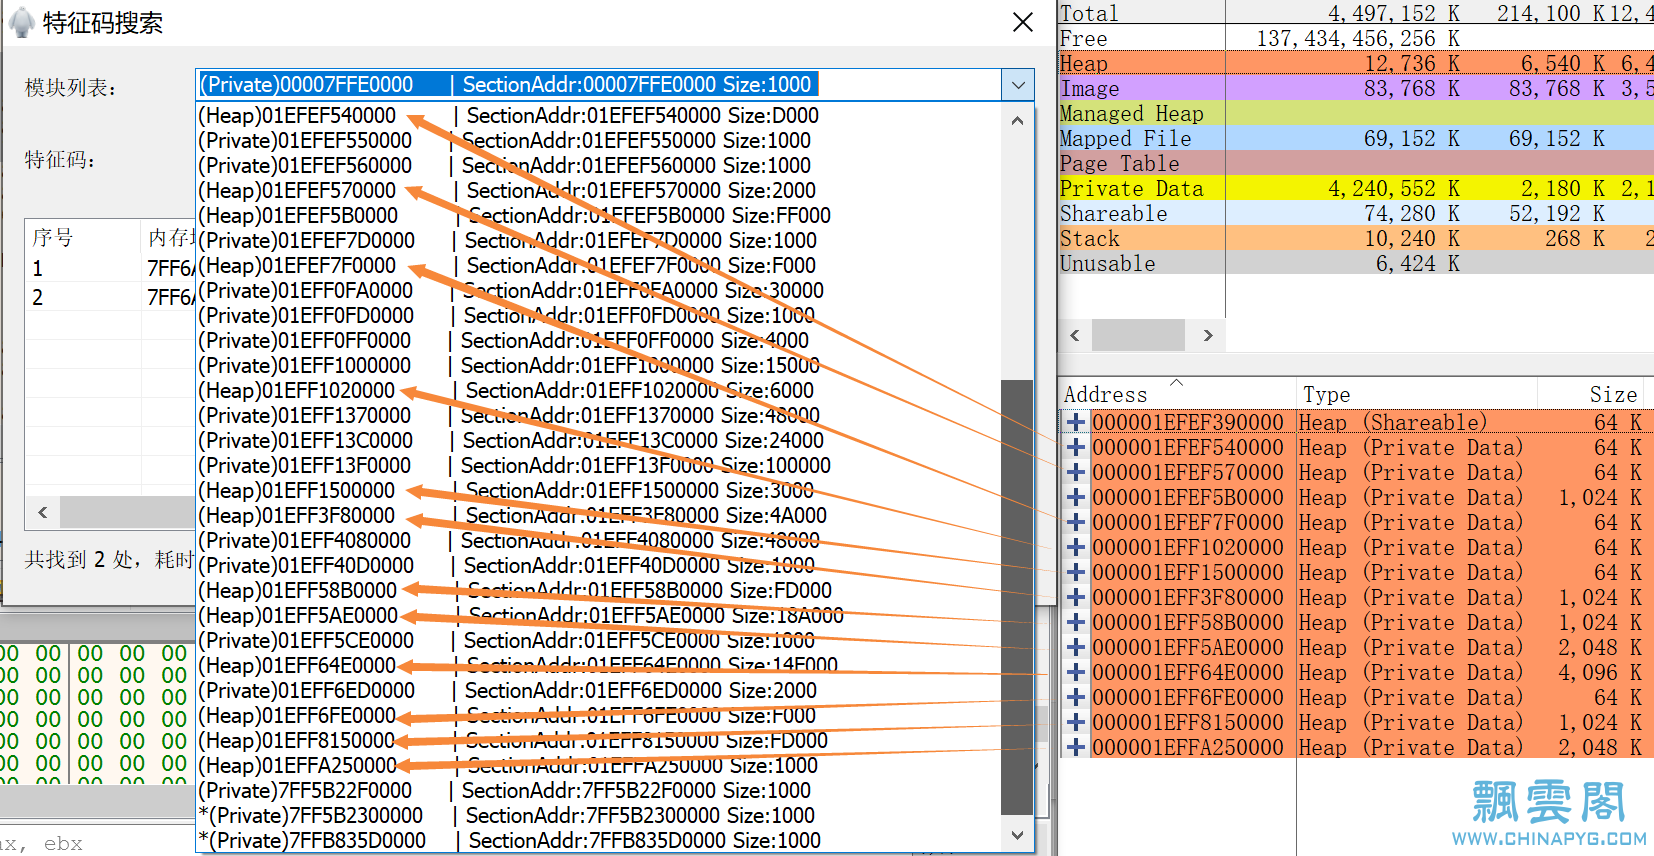This screenshot has width=1654, height=856.
Task: Expand the 000001EFF1020000 heap row
Action: point(1076,547)
